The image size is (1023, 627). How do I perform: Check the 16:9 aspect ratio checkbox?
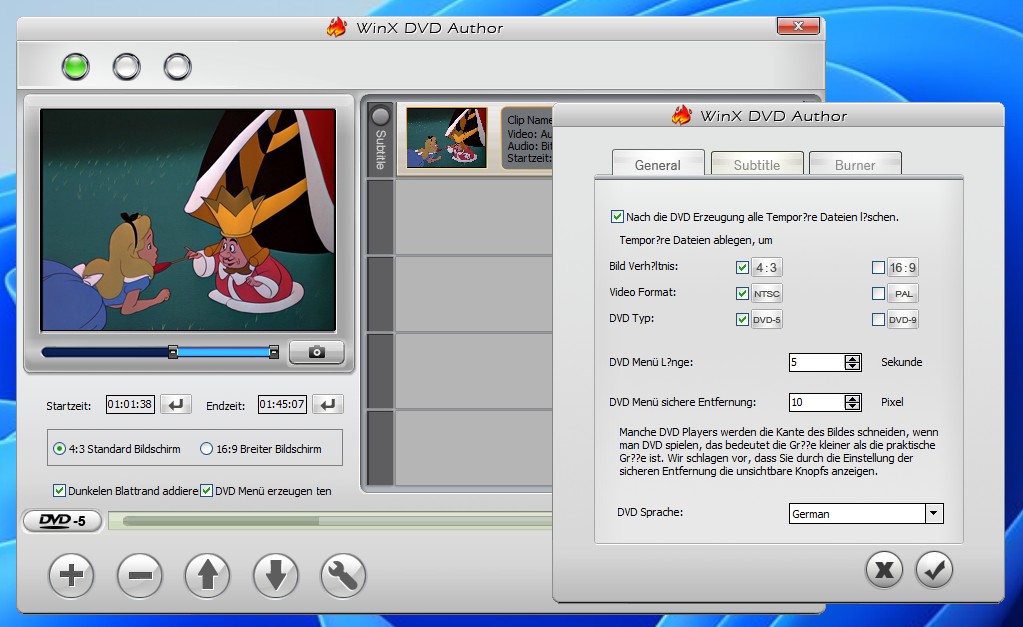(x=878, y=268)
